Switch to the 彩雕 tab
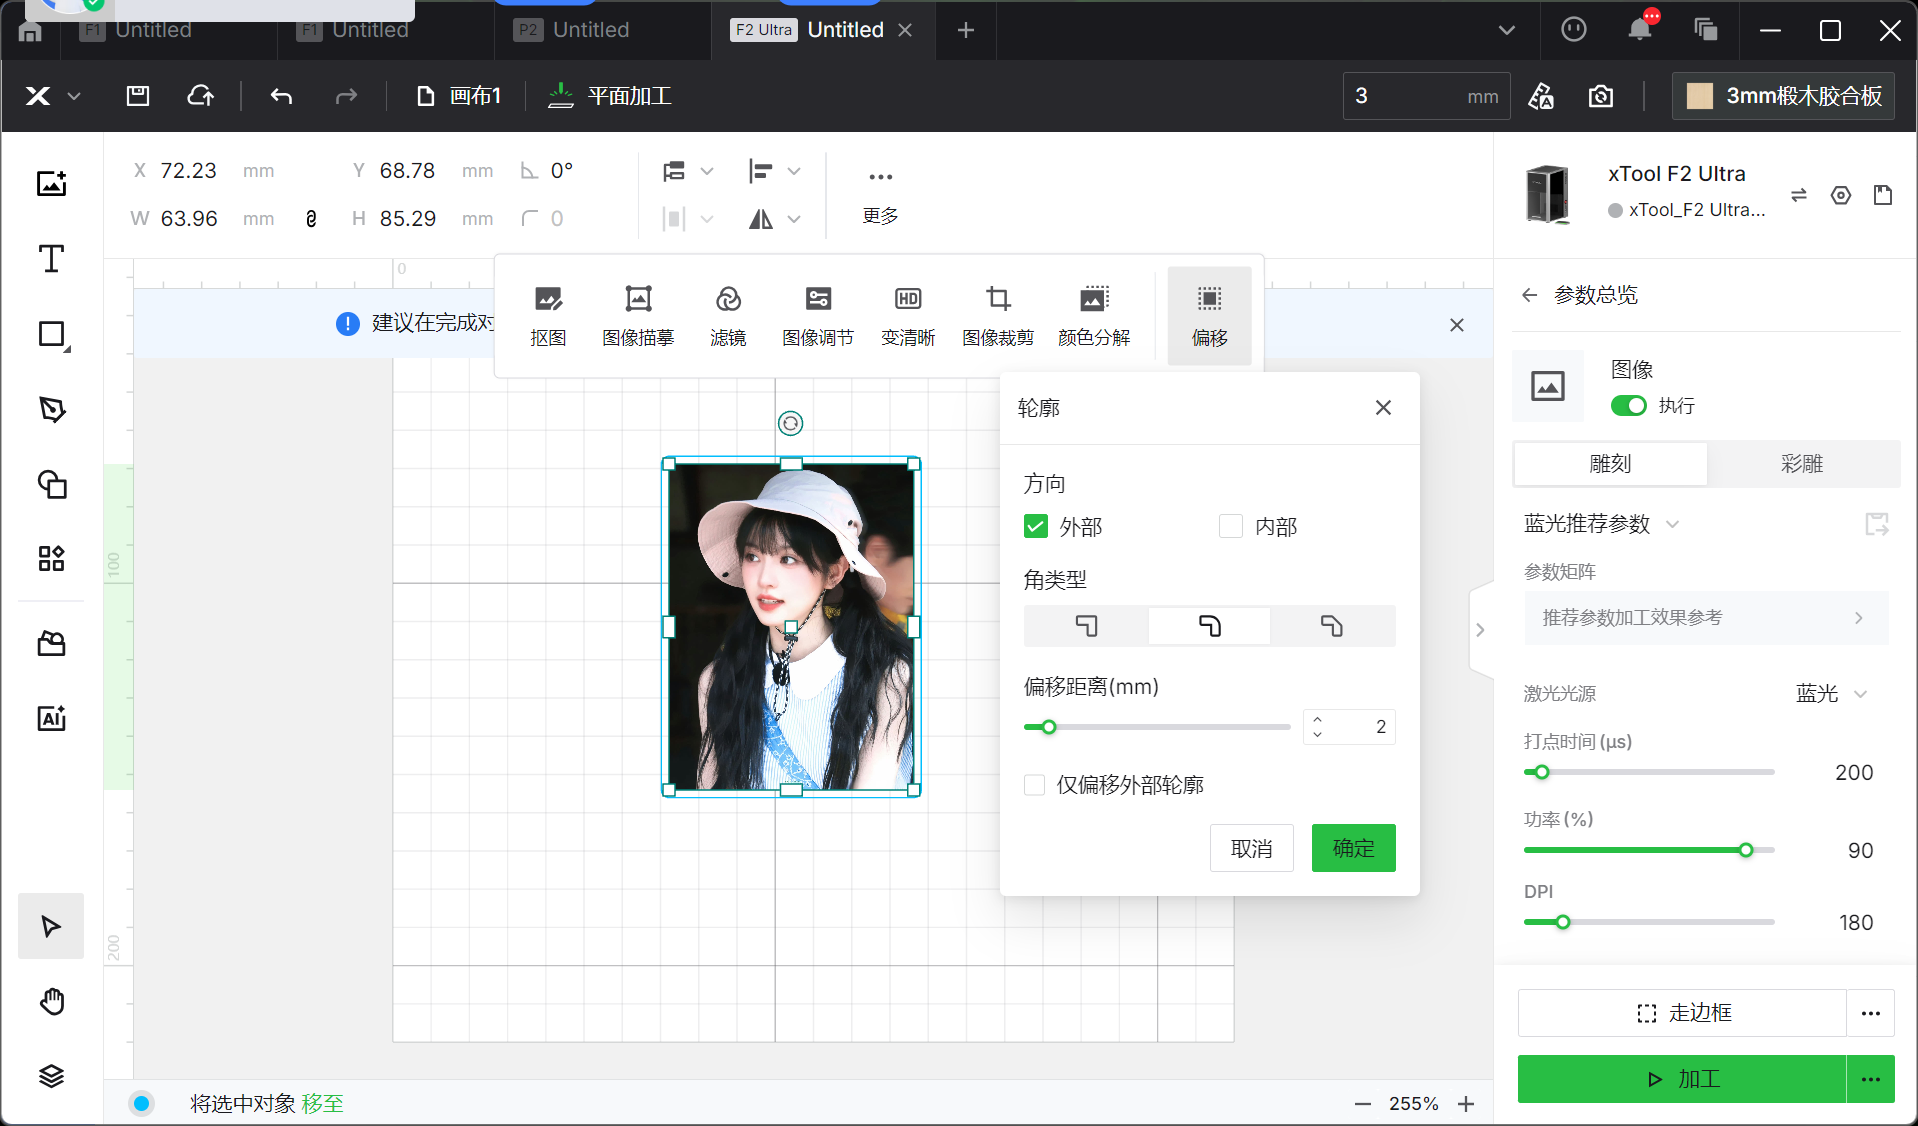The width and height of the screenshot is (1918, 1126). coord(1802,464)
